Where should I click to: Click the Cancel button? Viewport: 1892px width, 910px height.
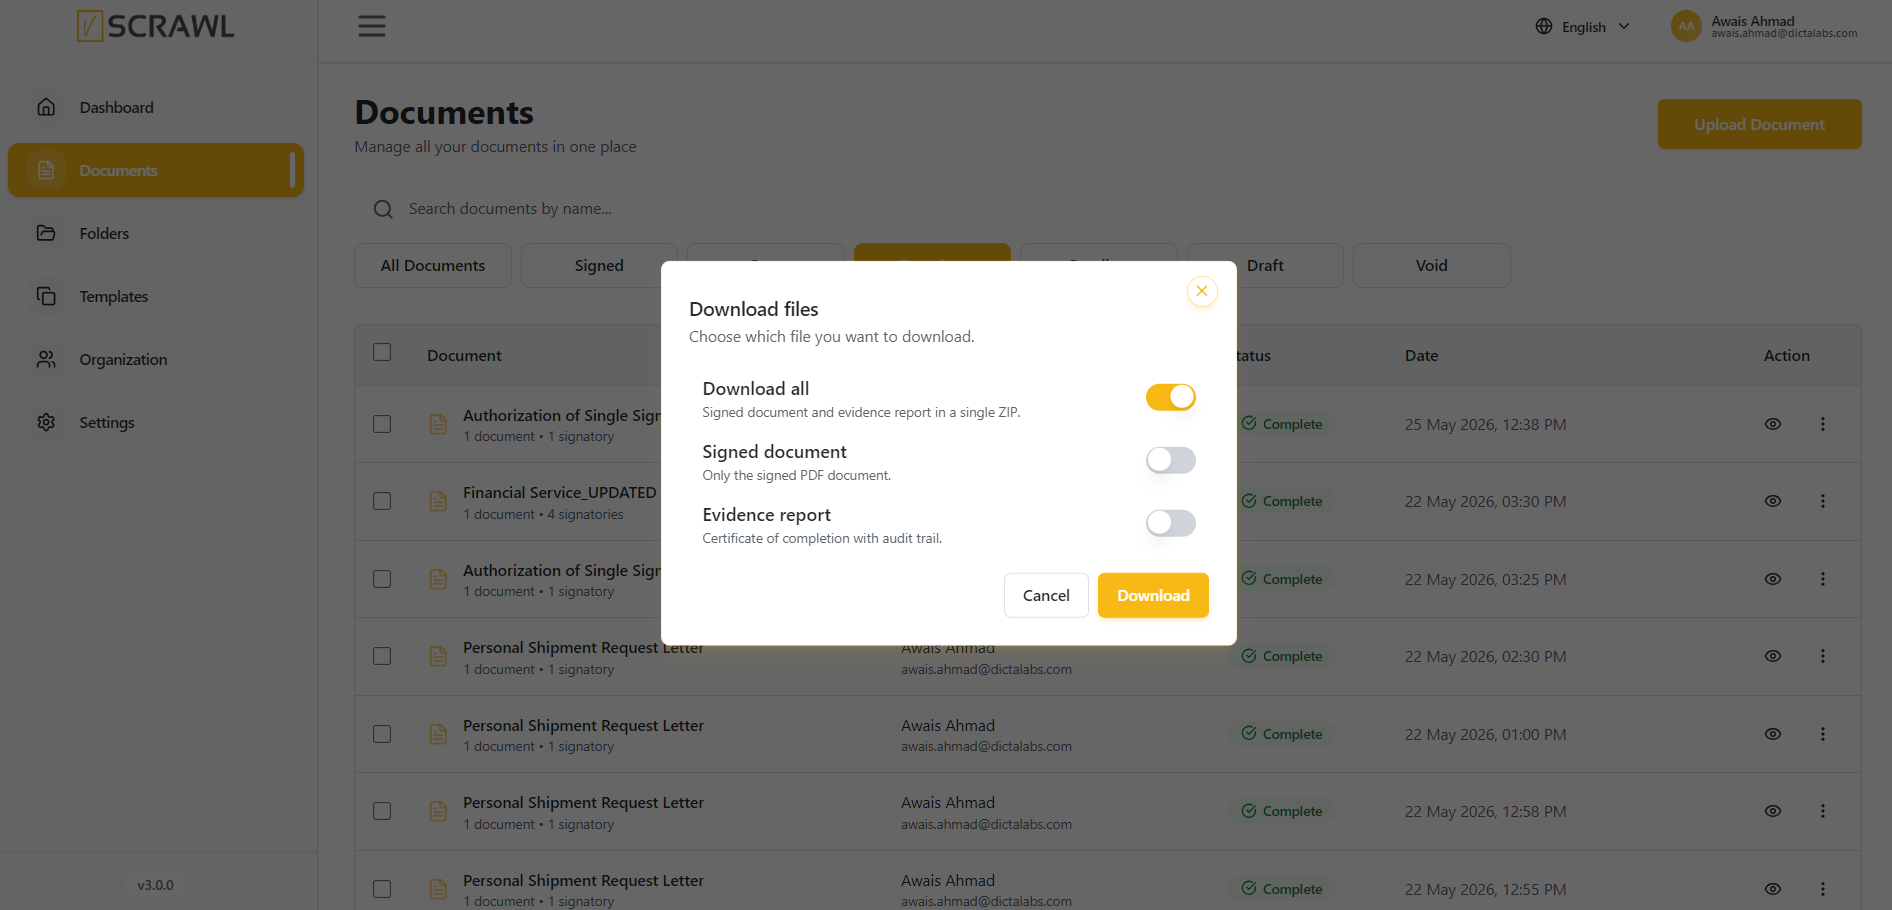point(1046,595)
